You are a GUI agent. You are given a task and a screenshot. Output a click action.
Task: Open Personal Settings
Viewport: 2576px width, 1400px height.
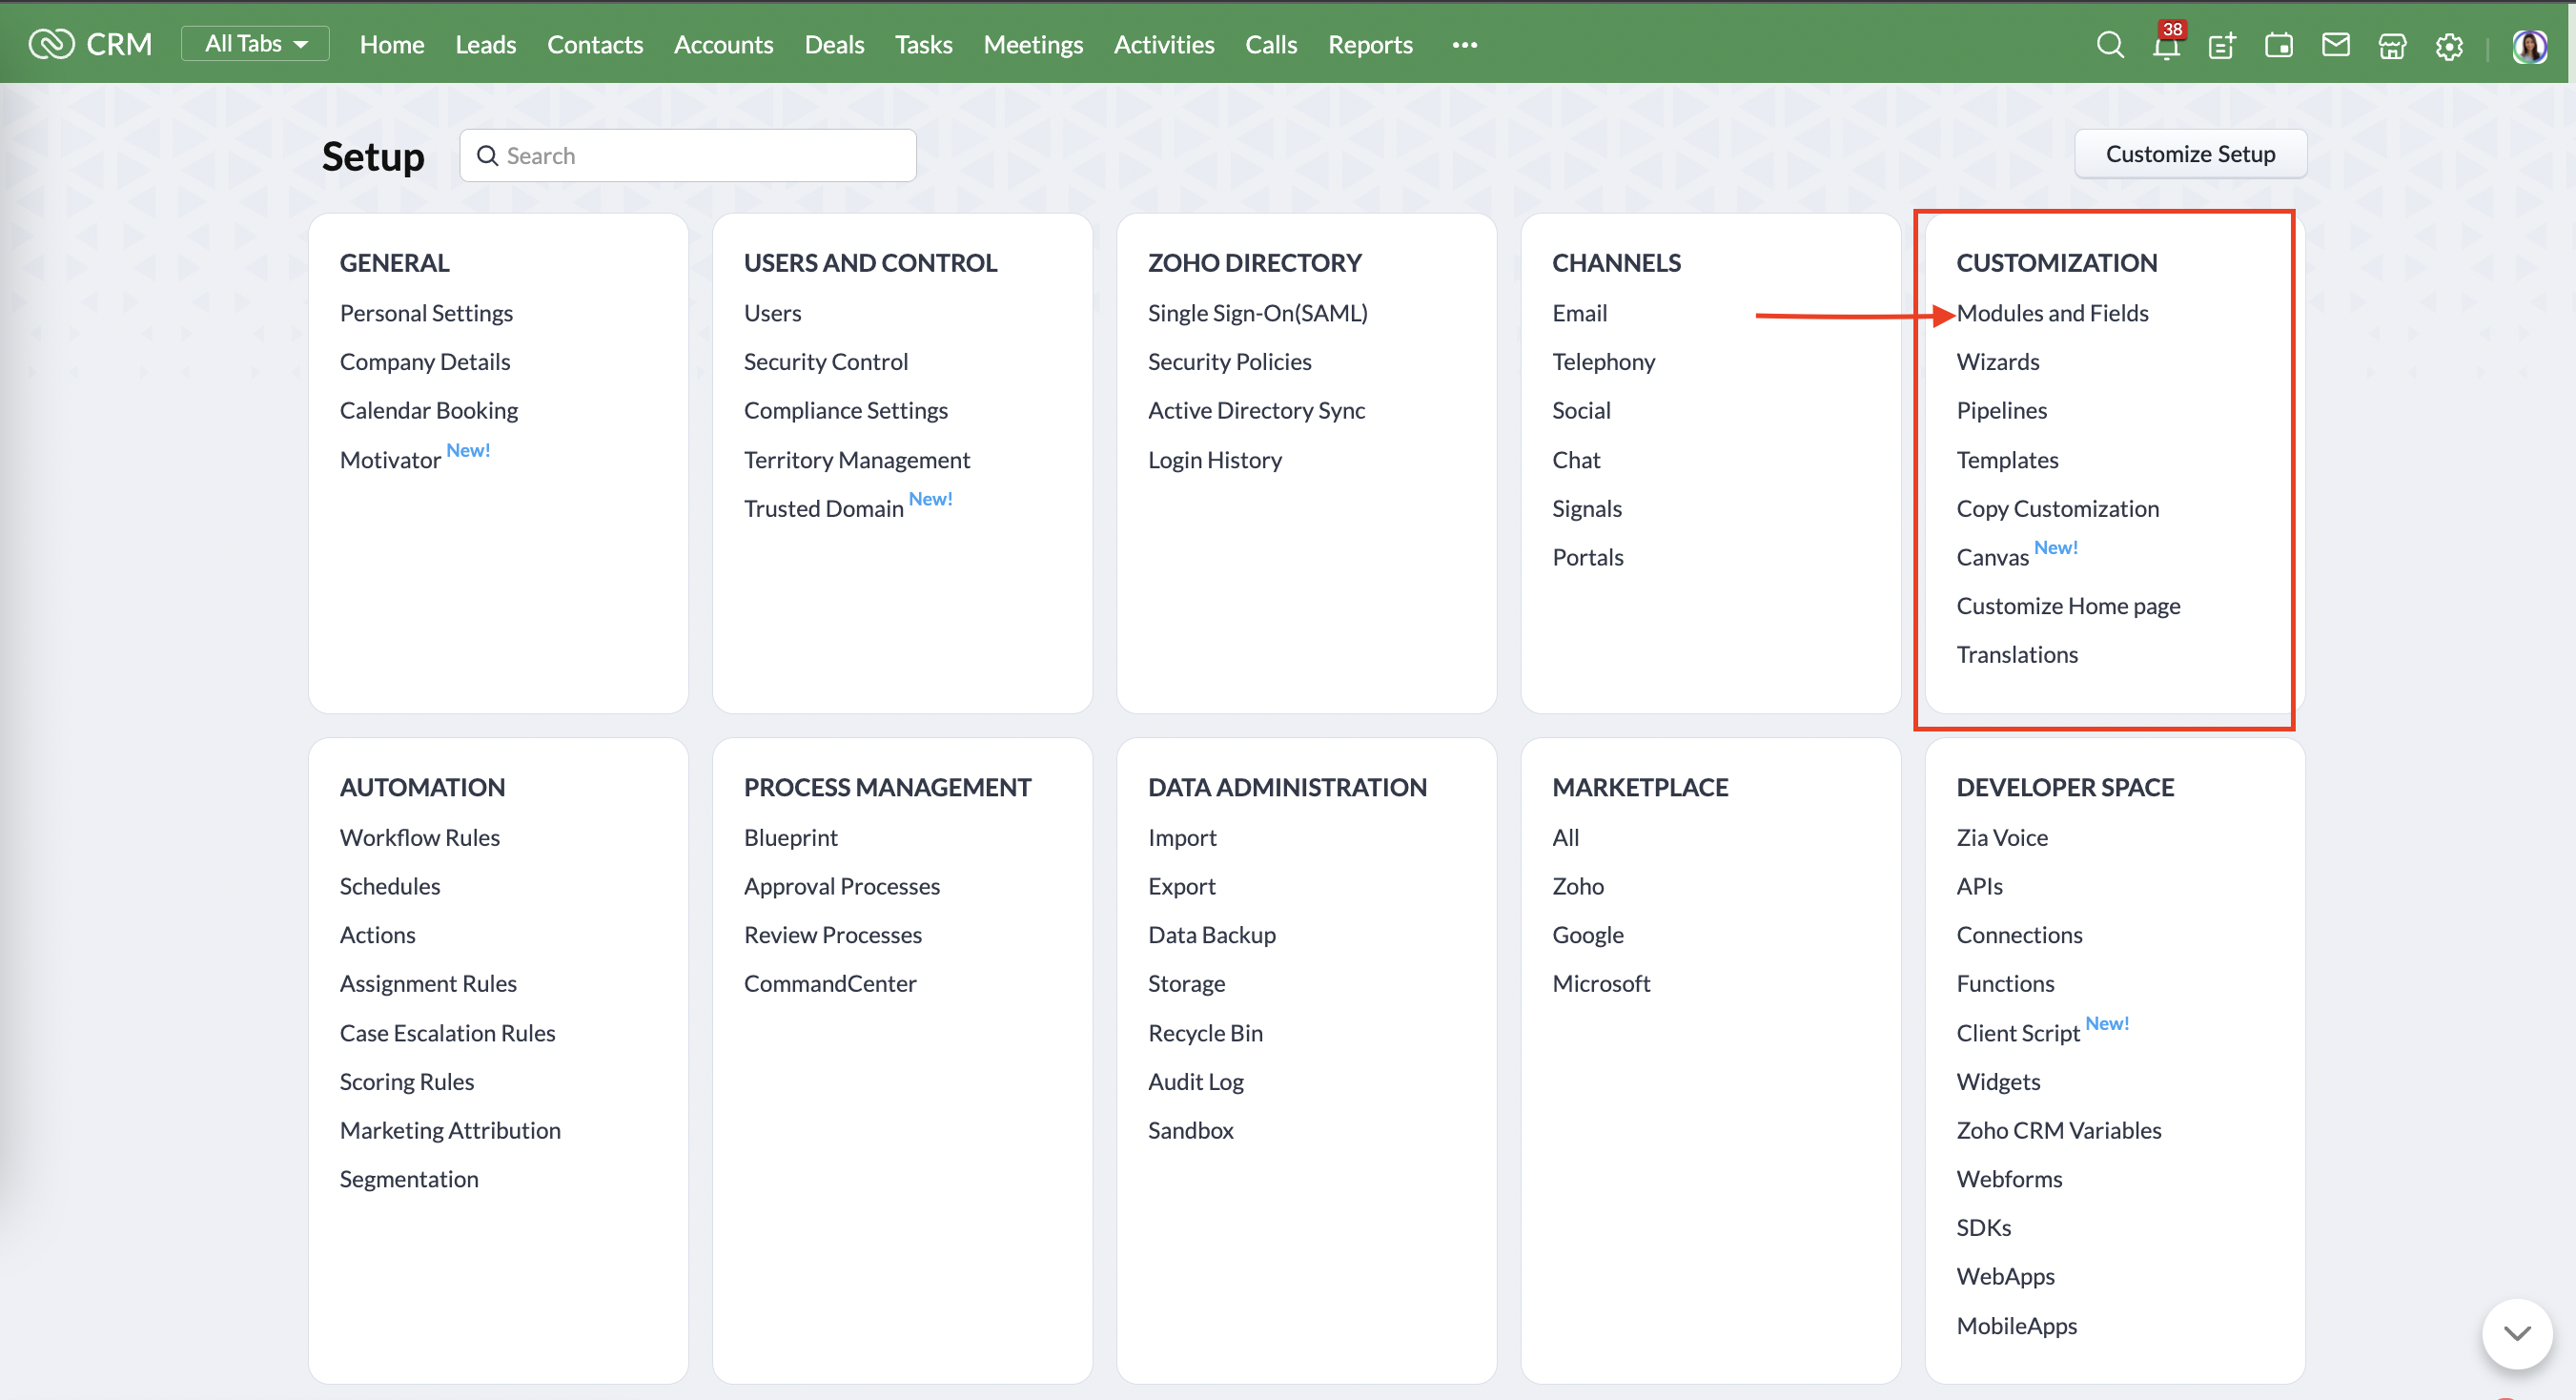426,313
